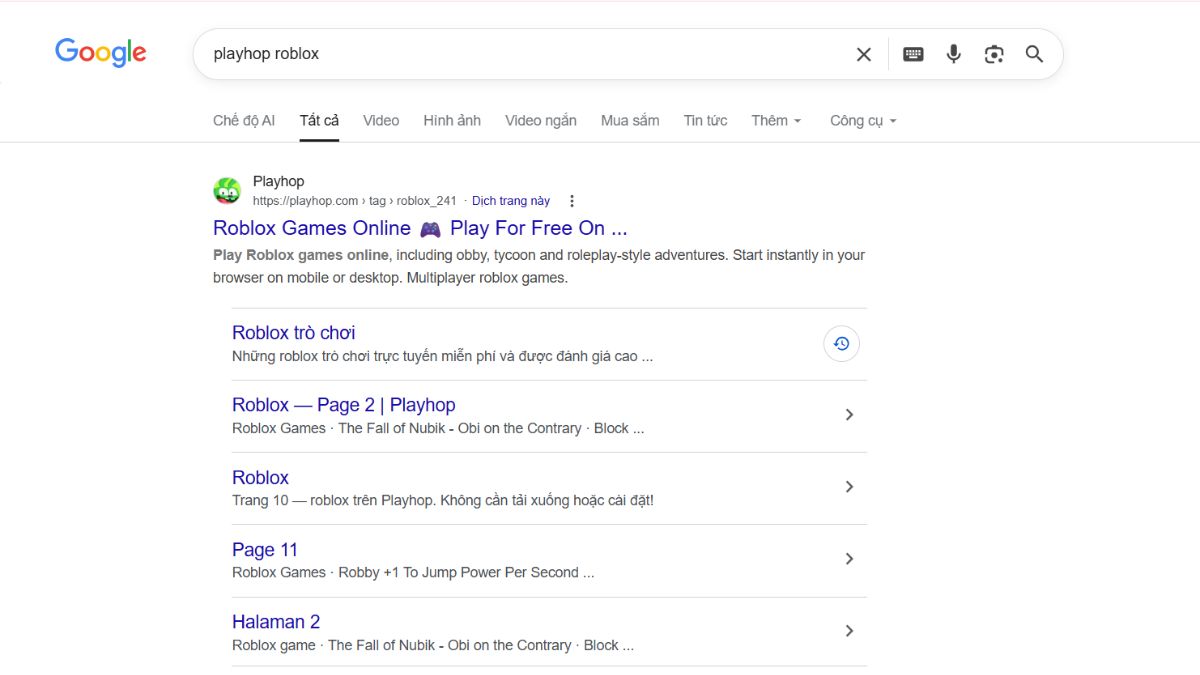
Task: Select the Chế độ AI tab
Action: (x=244, y=121)
